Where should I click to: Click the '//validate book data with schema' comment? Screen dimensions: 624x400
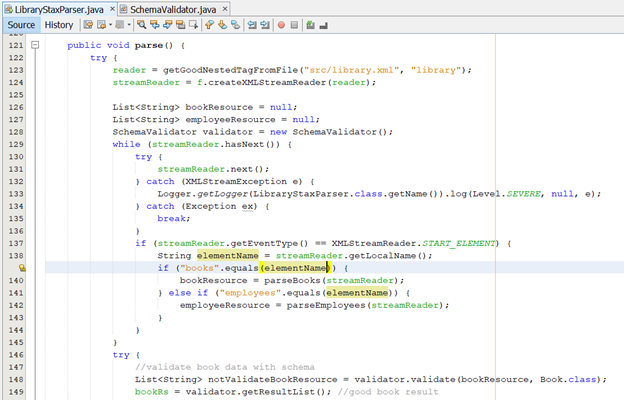tap(224, 367)
